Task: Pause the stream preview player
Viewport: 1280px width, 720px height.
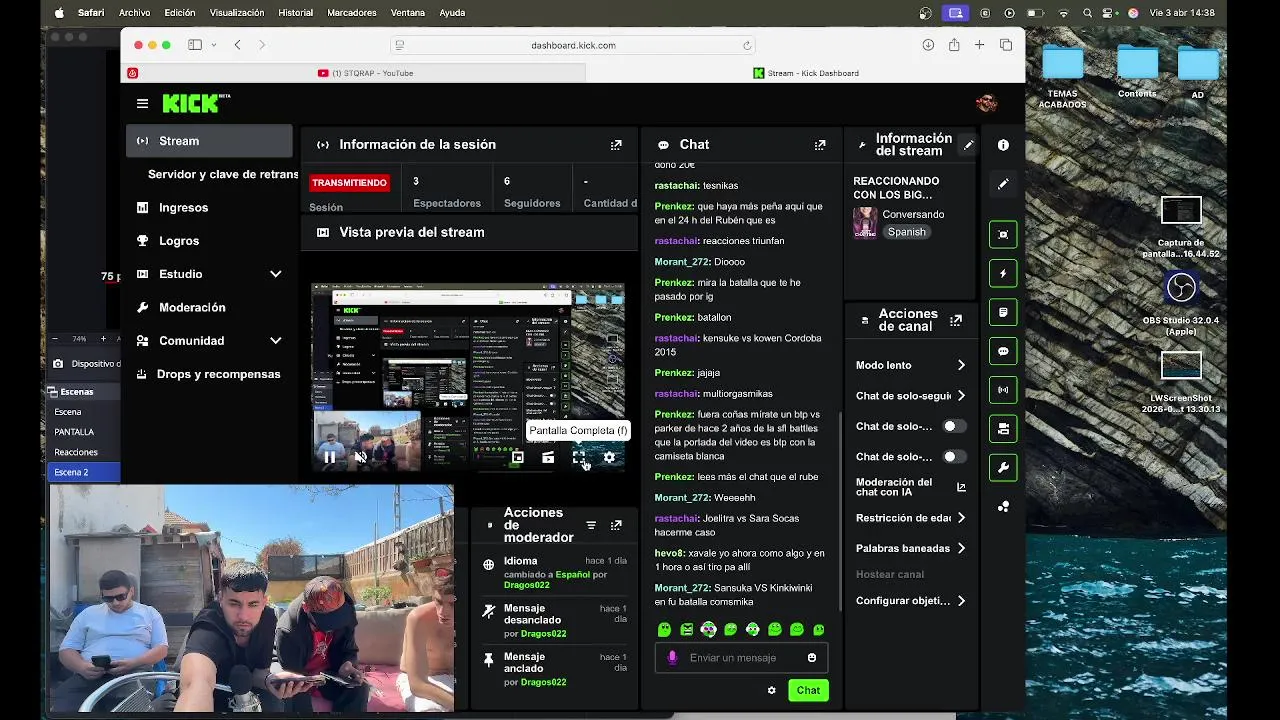Action: (x=329, y=457)
